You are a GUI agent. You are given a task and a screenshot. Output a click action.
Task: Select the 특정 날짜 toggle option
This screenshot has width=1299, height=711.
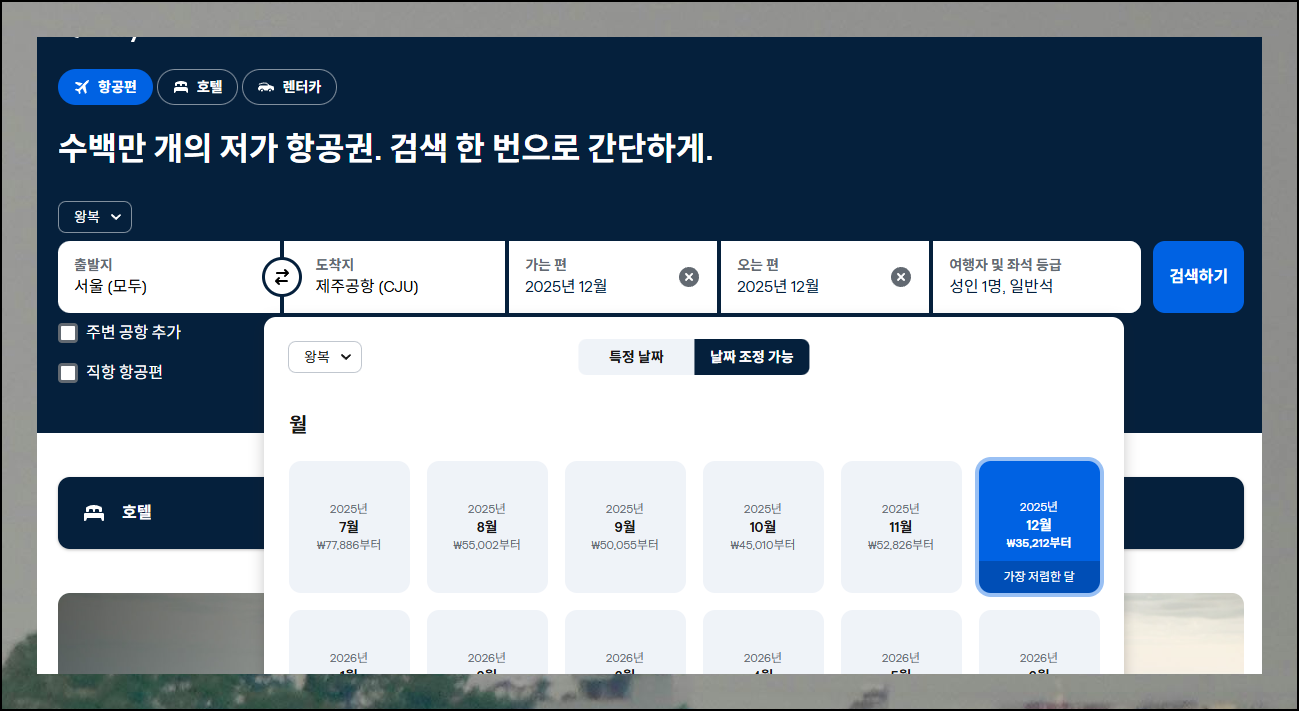click(x=636, y=357)
